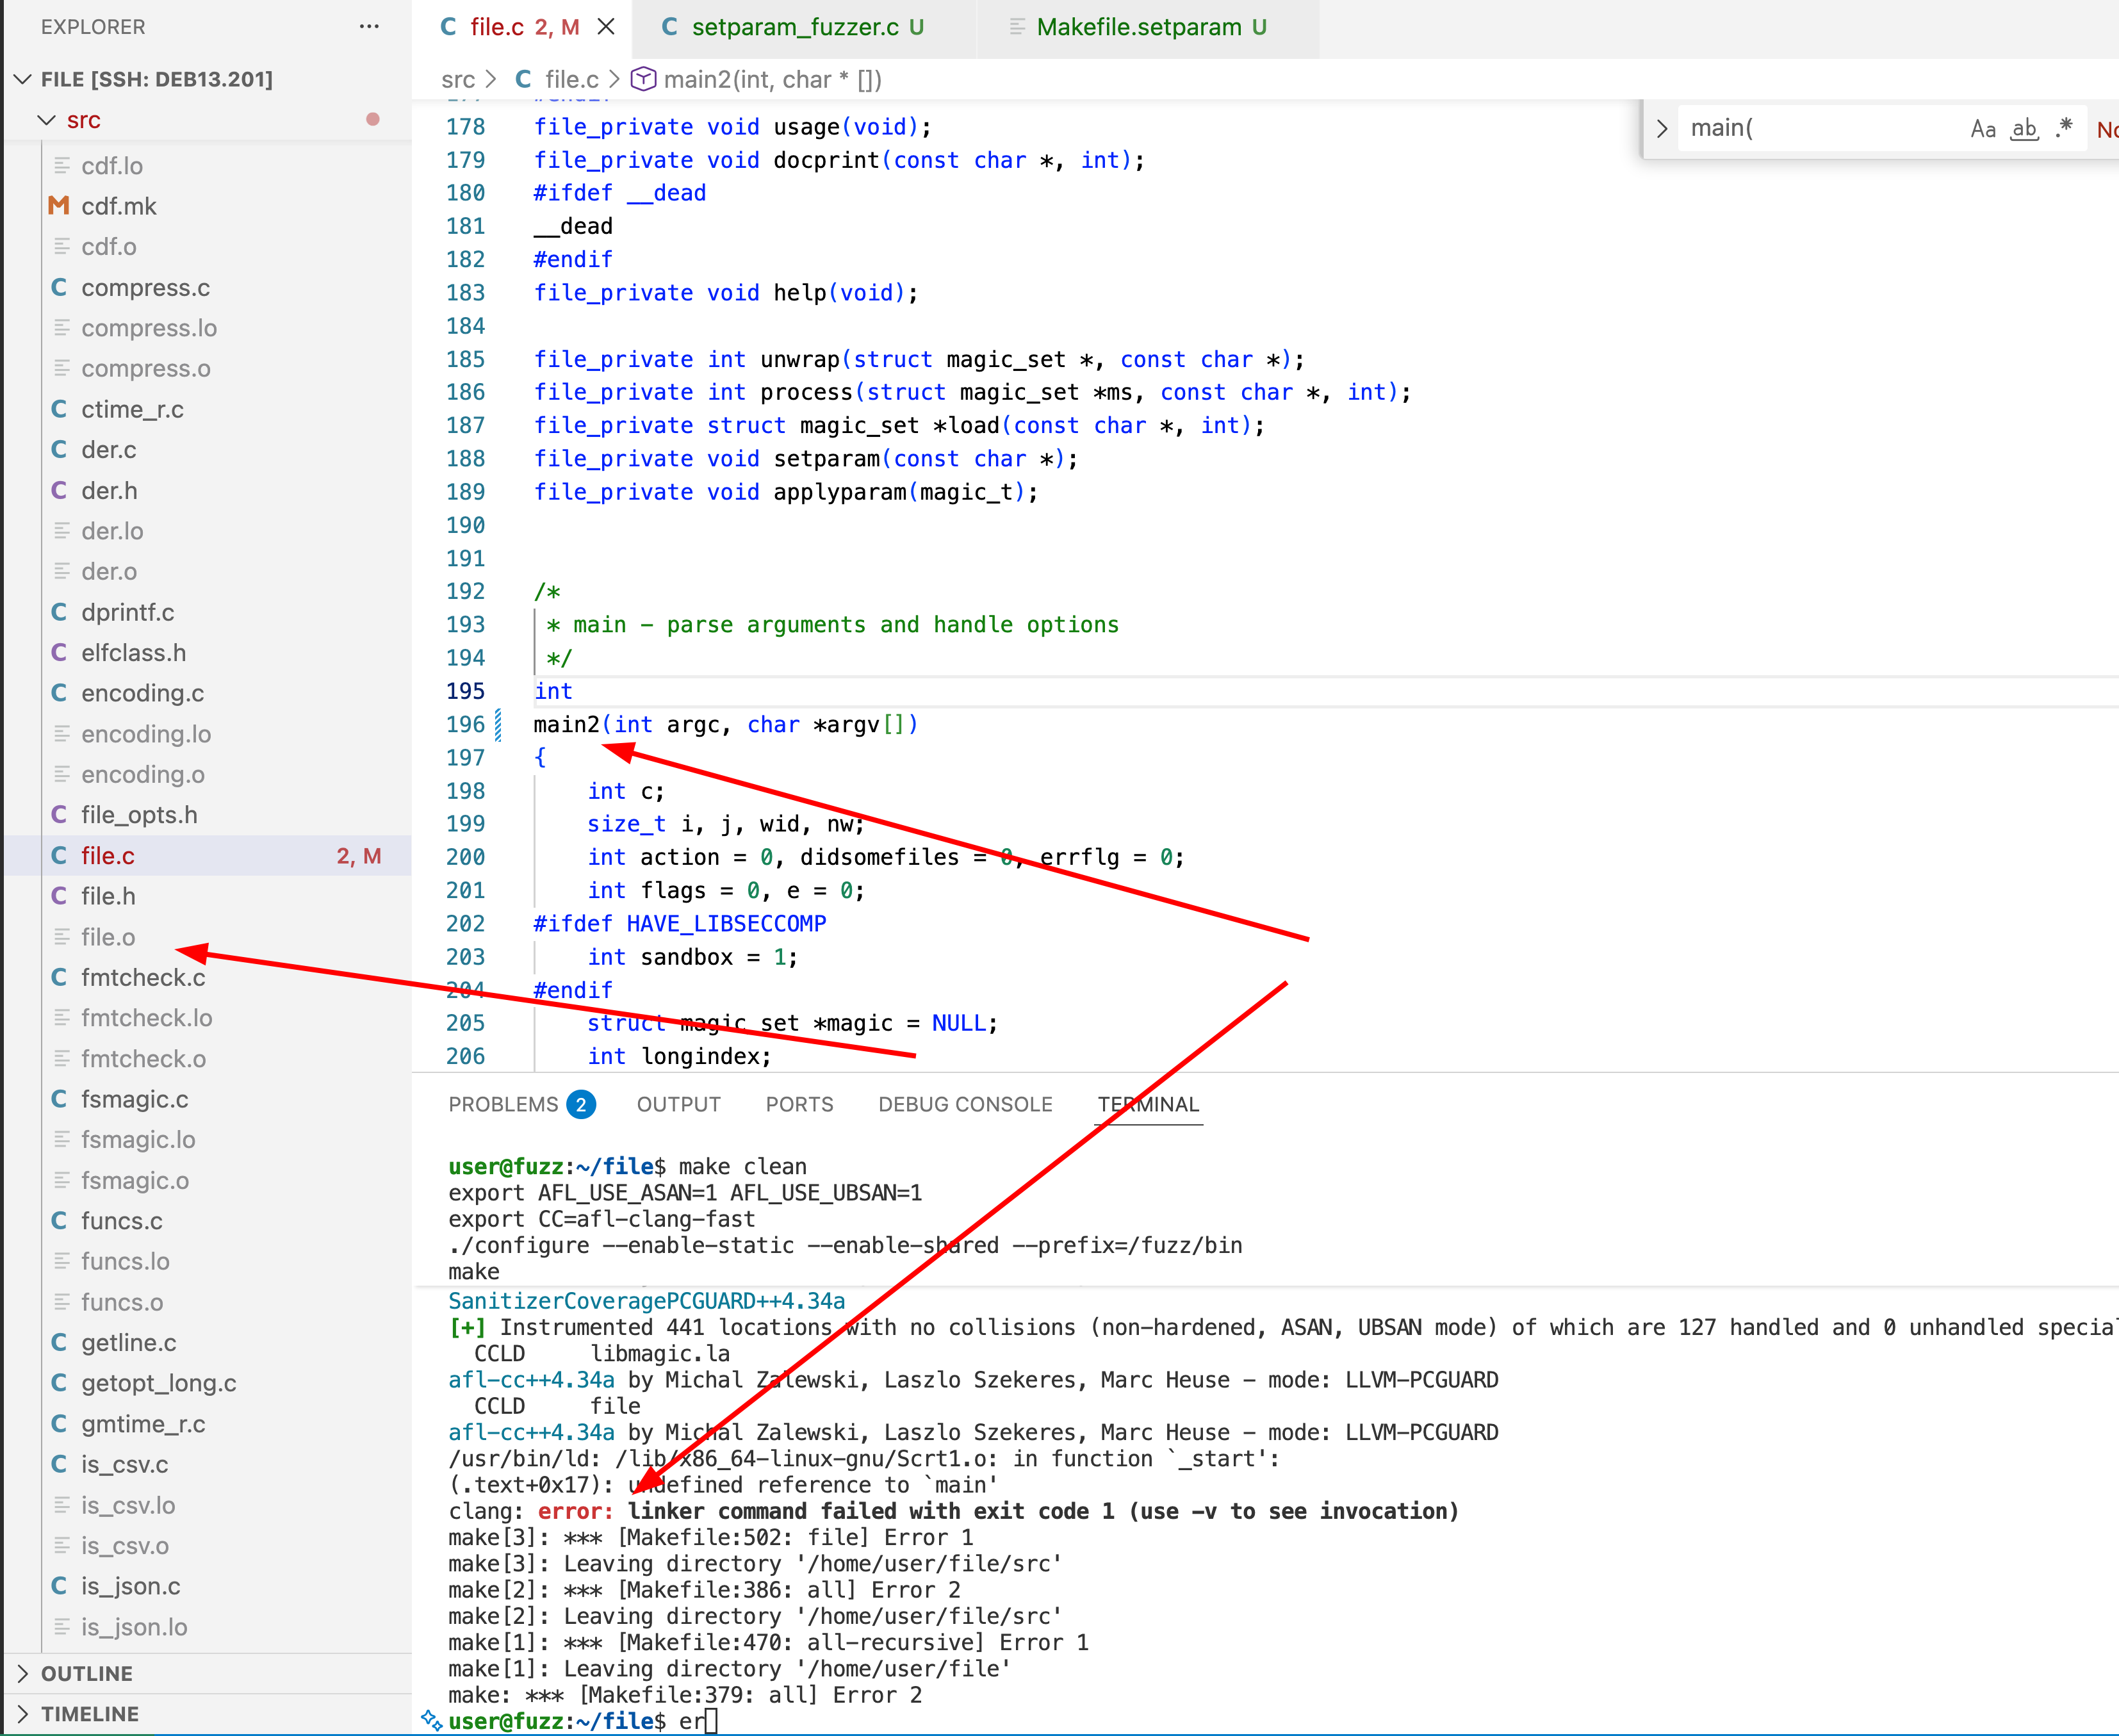Image resolution: width=2119 pixels, height=1736 pixels.
Task: Open cdf.mk with Makefile icon in Explorer
Action: pos(59,206)
